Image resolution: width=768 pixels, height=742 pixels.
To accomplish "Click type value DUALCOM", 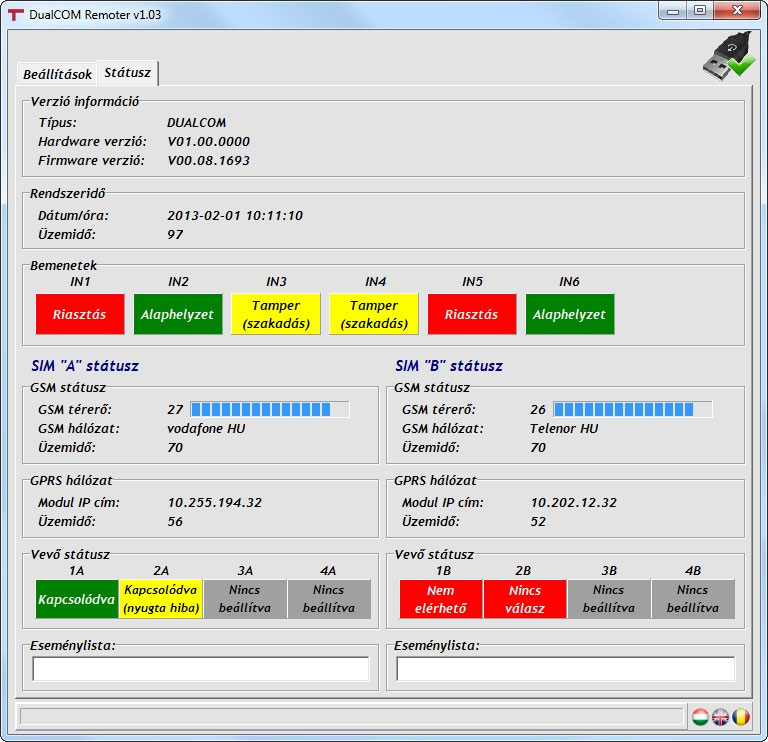I will click(196, 122).
